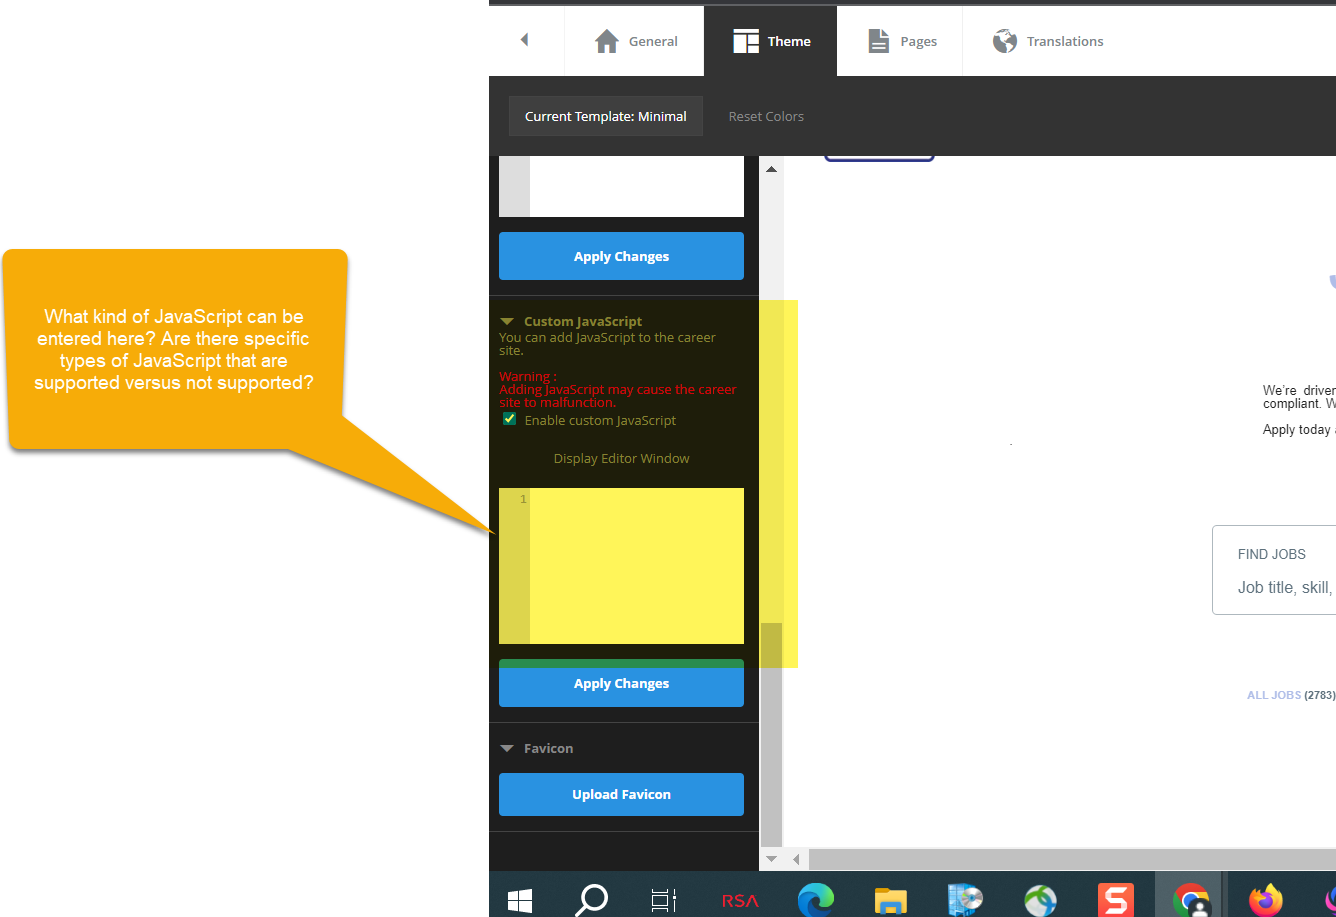Click Reset Colors

(766, 116)
